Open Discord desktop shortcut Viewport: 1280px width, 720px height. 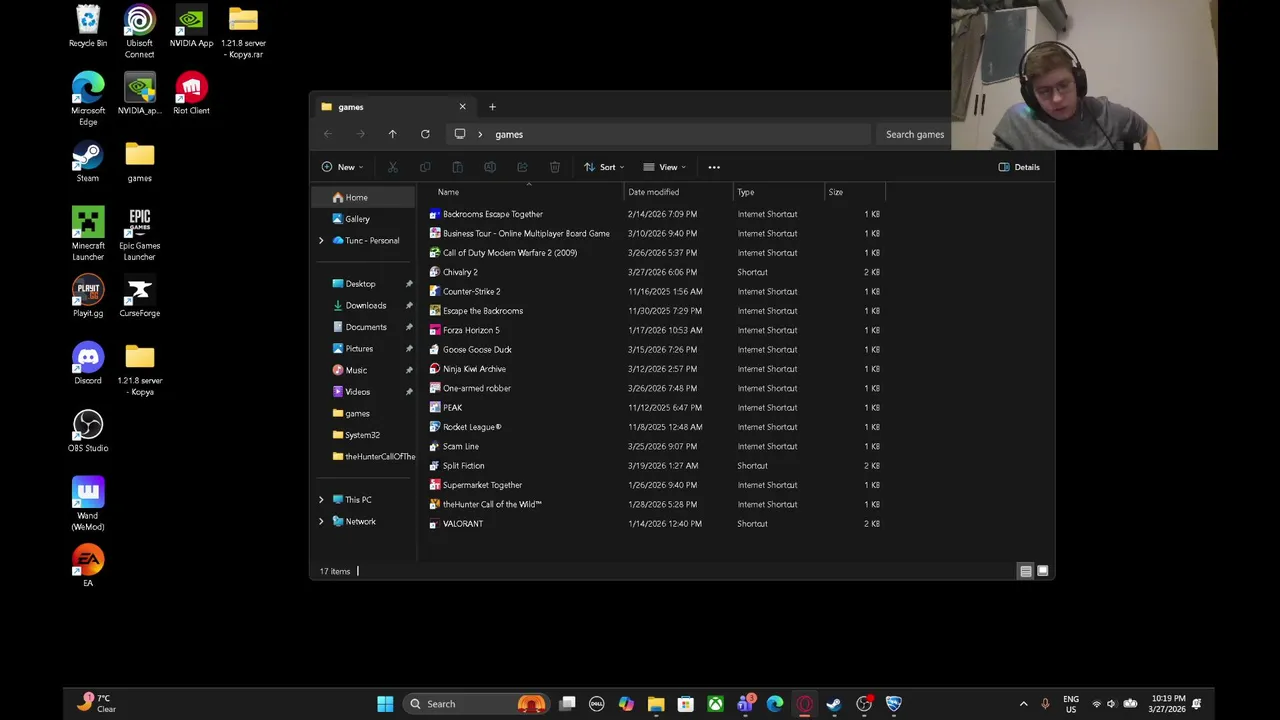click(88, 364)
